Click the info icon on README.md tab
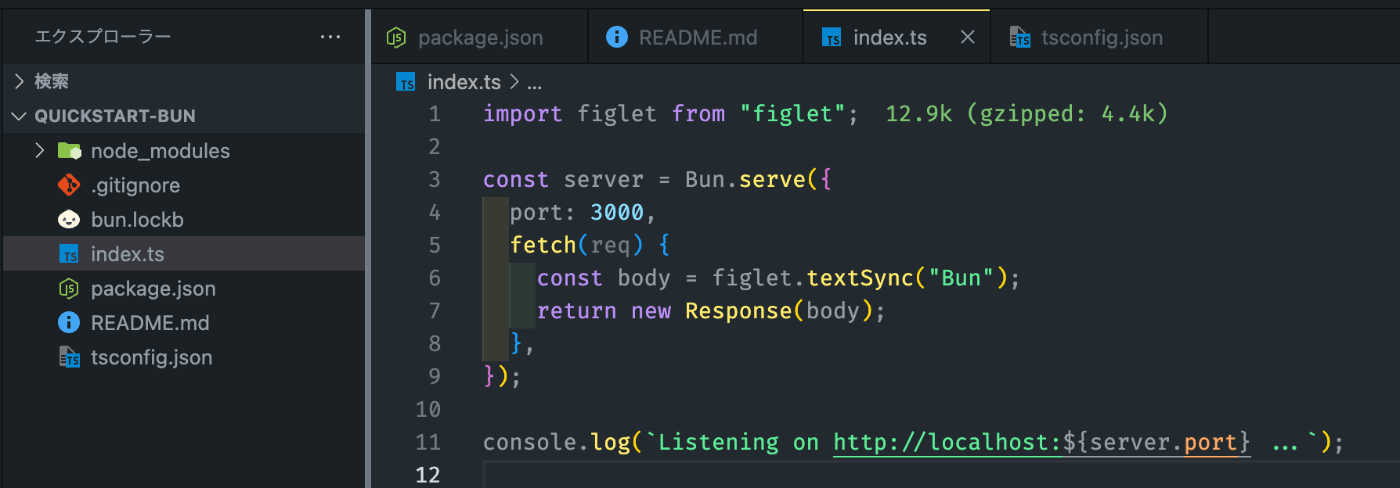This screenshot has height=488, width=1400. pyautogui.click(x=617, y=38)
